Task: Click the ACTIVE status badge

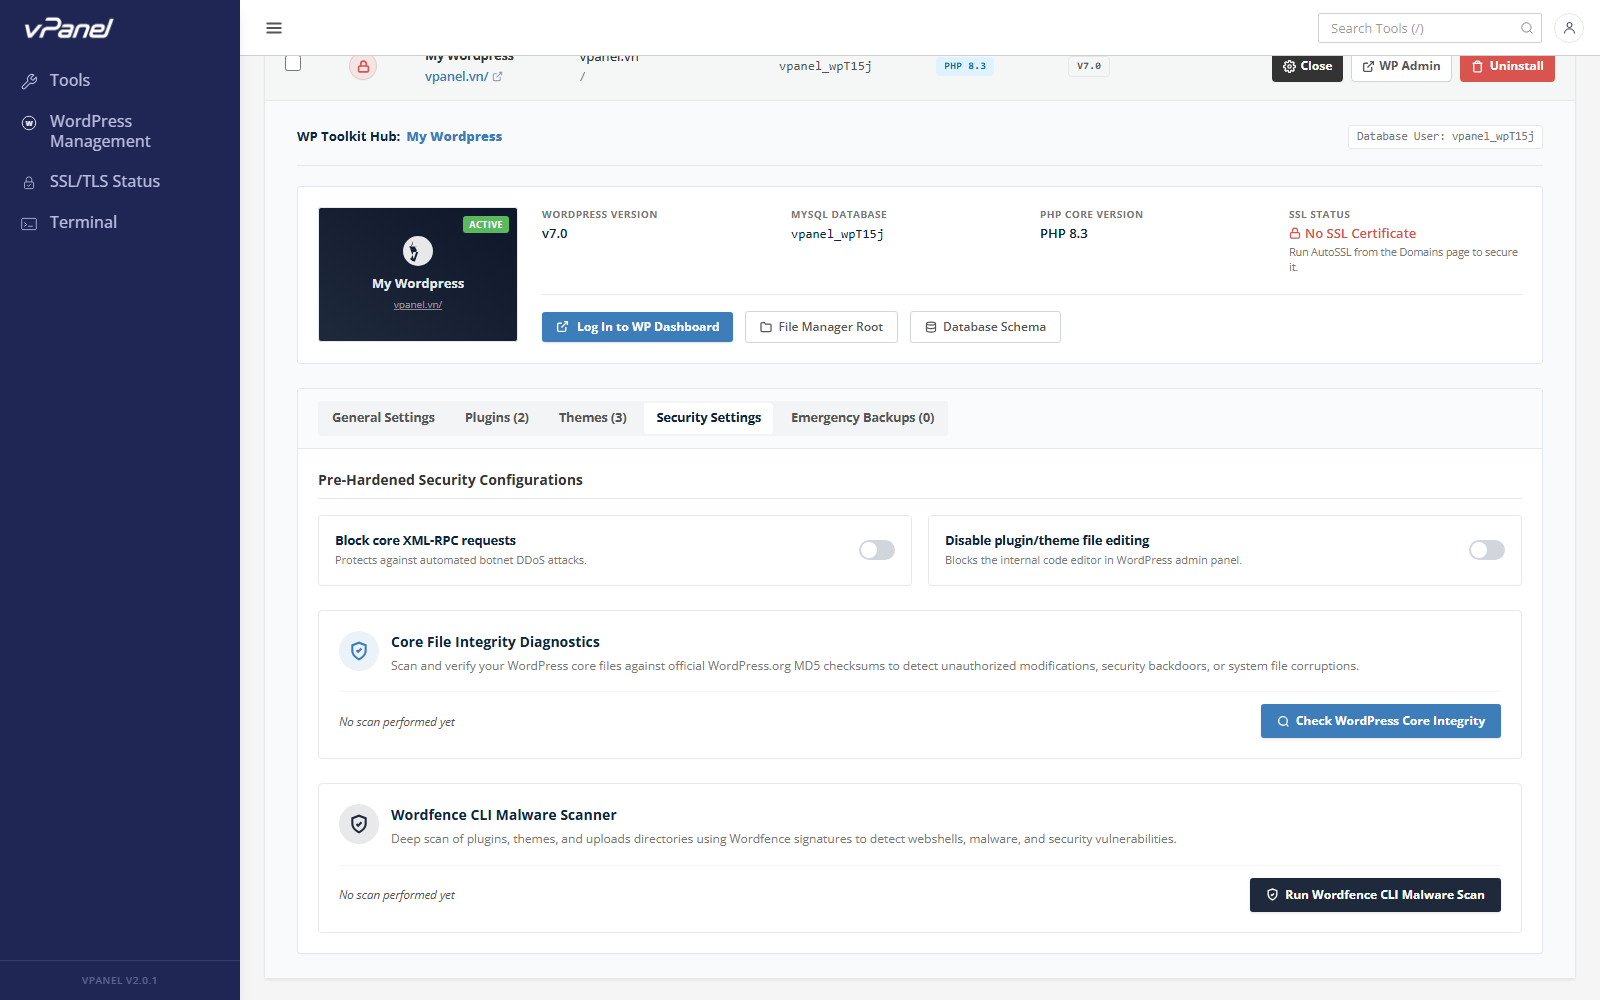Action: [486, 225]
